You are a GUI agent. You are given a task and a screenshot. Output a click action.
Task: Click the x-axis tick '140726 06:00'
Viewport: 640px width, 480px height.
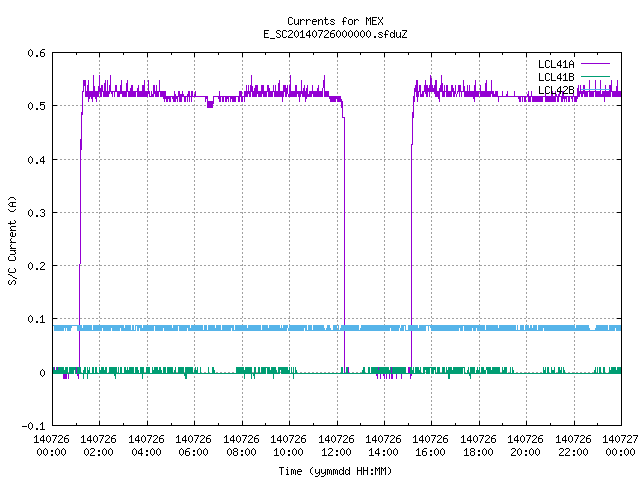193,446
